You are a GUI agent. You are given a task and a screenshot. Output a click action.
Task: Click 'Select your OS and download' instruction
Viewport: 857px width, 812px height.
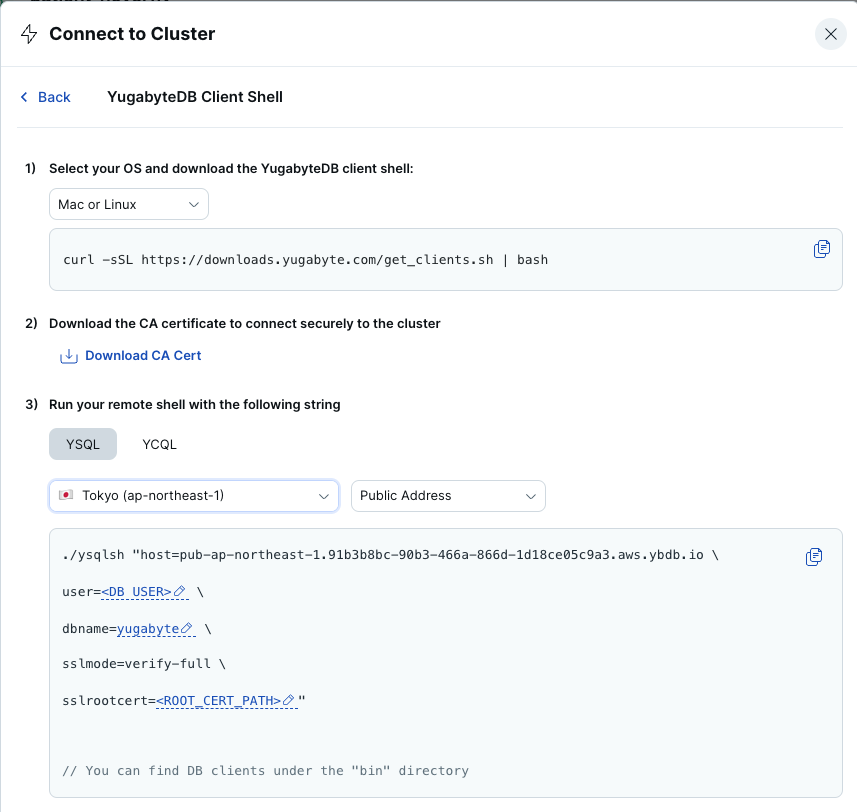pyautogui.click(x=231, y=168)
